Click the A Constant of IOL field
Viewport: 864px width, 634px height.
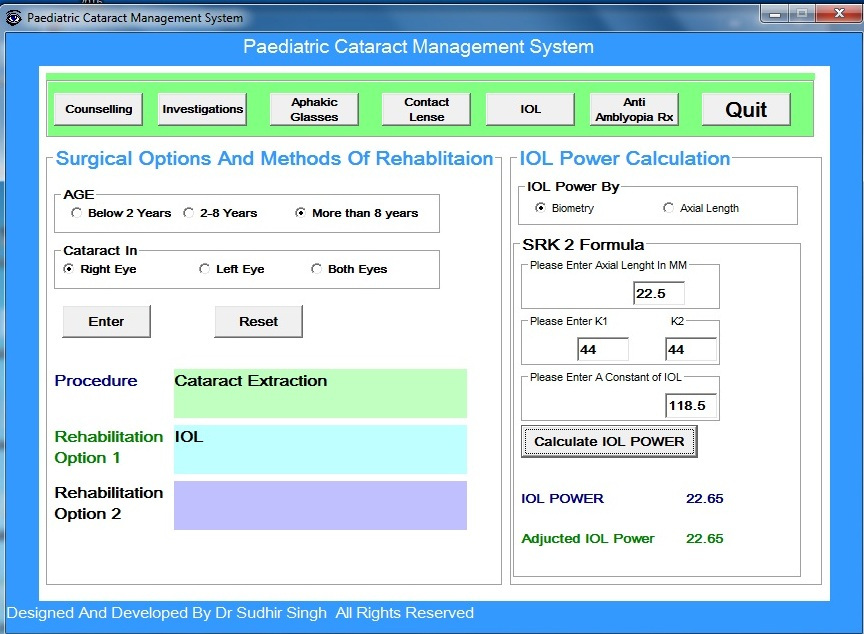point(691,405)
